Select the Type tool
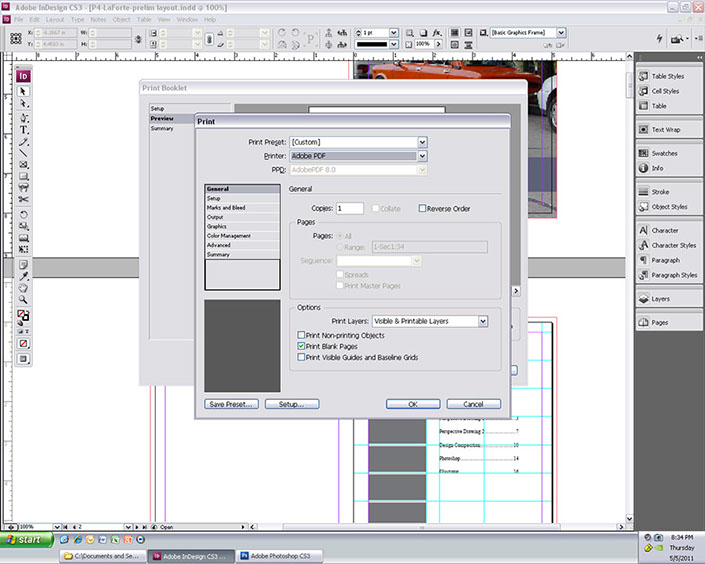Image resolution: width=705 pixels, height=564 pixels. (23, 130)
